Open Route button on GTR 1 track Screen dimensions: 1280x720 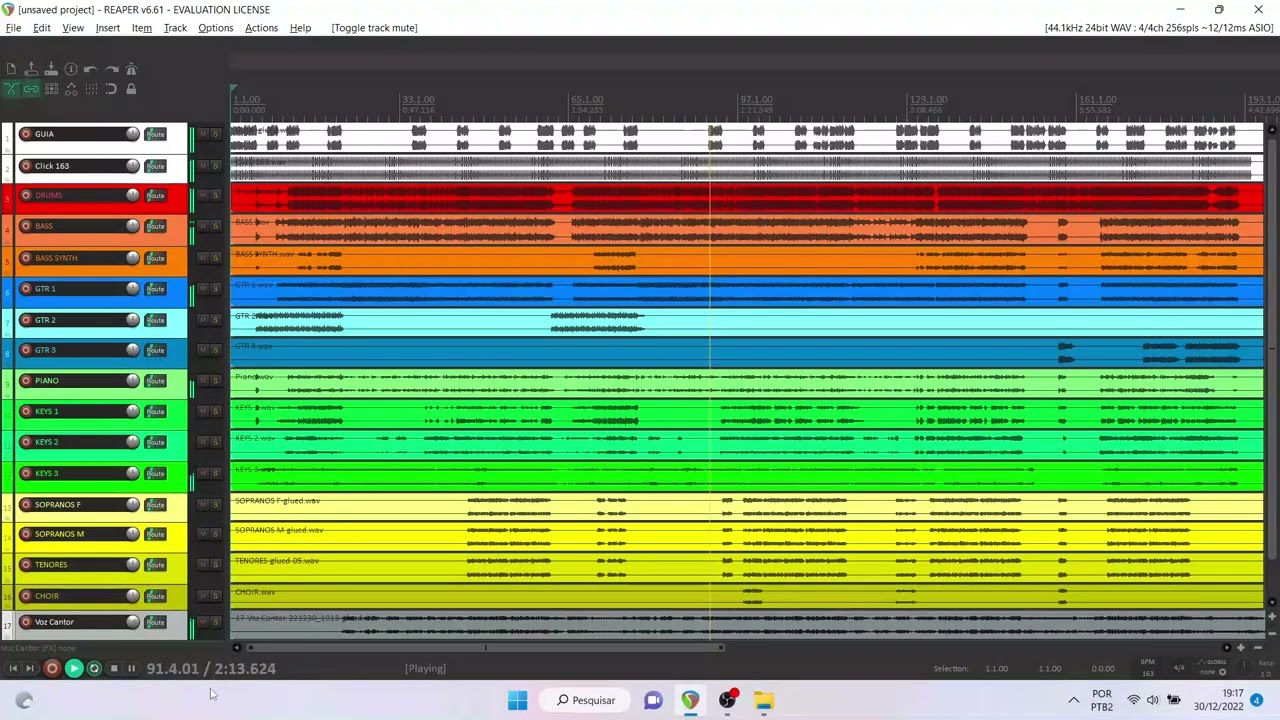[x=155, y=289]
